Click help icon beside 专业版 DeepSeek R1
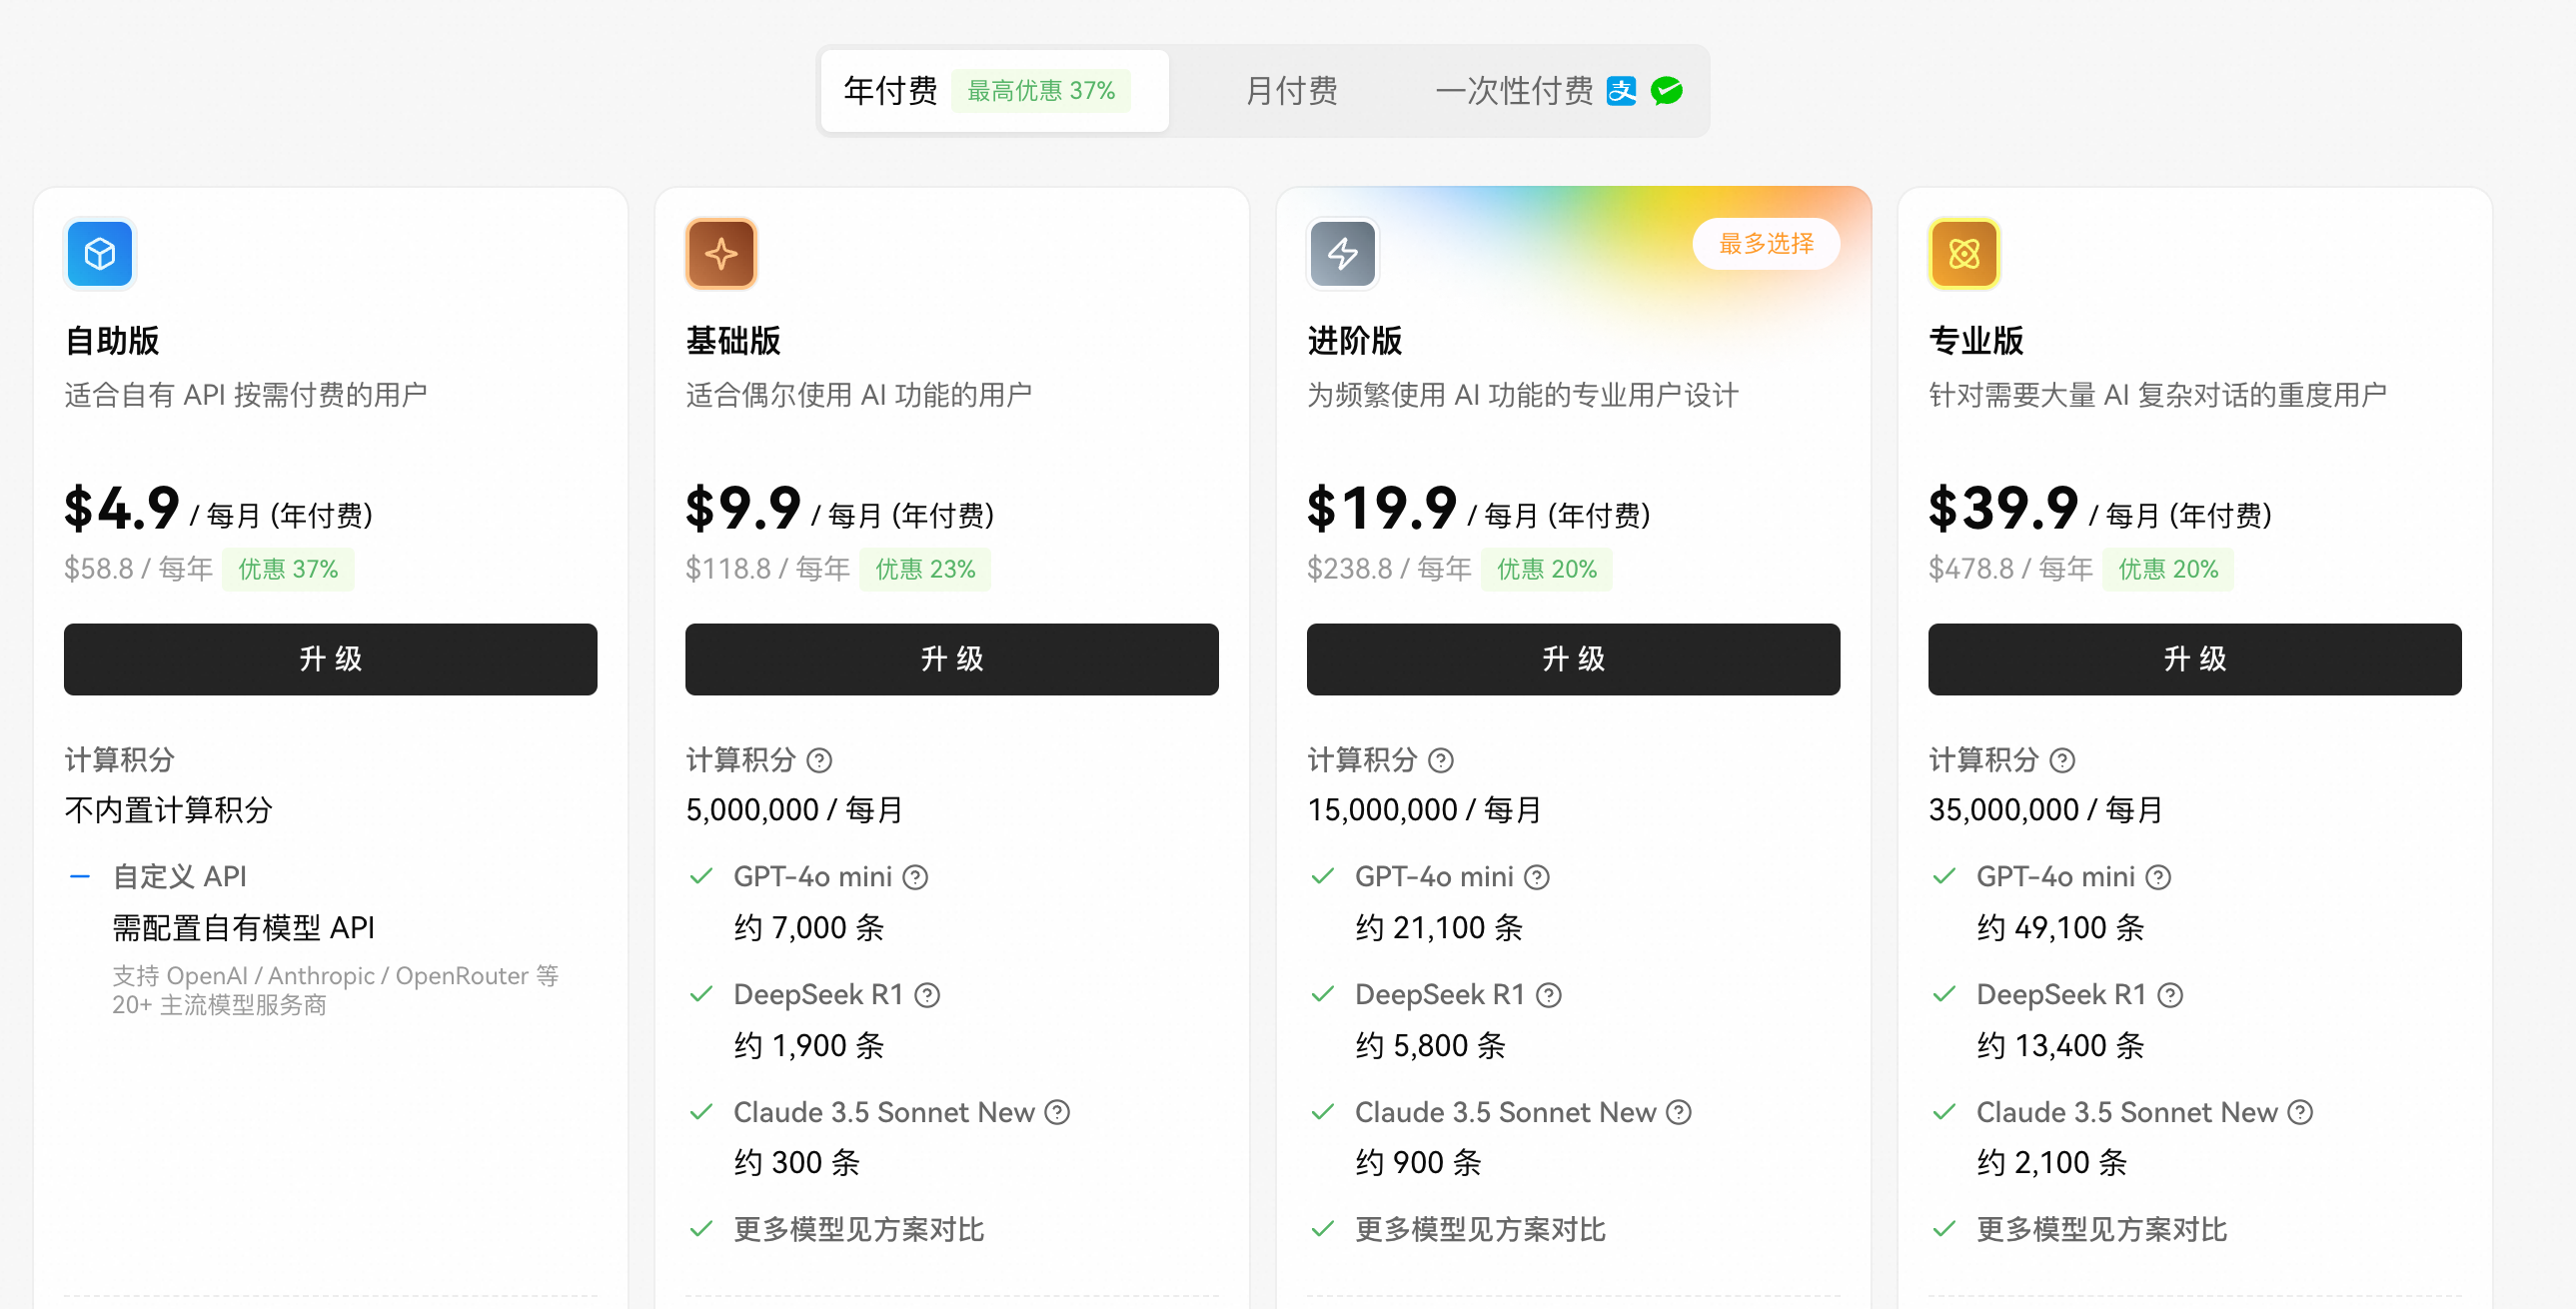The height and width of the screenshot is (1309, 2576). tap(2170, 996)
